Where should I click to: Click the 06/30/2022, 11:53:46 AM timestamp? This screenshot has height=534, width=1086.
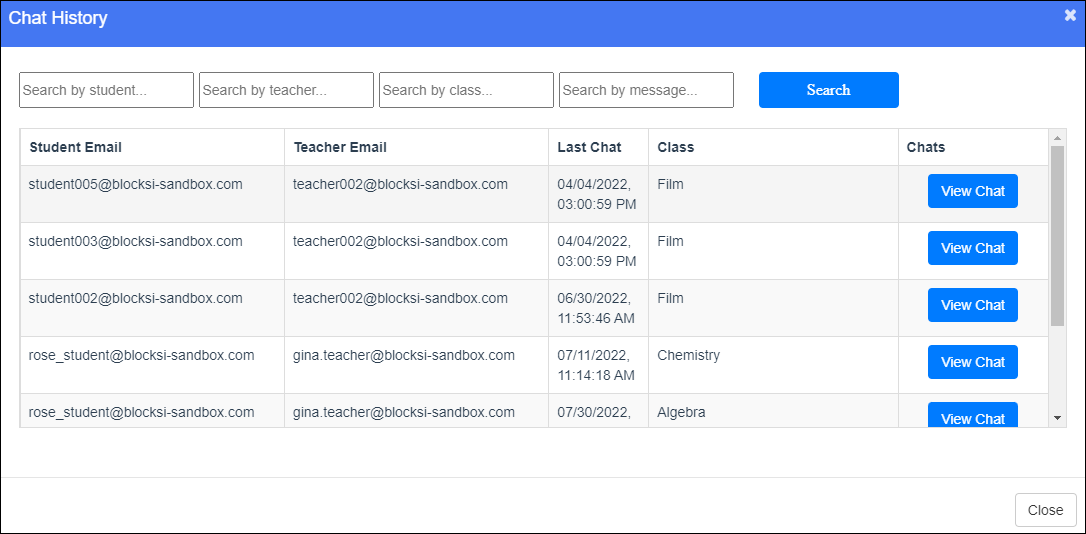click(596, 308)
